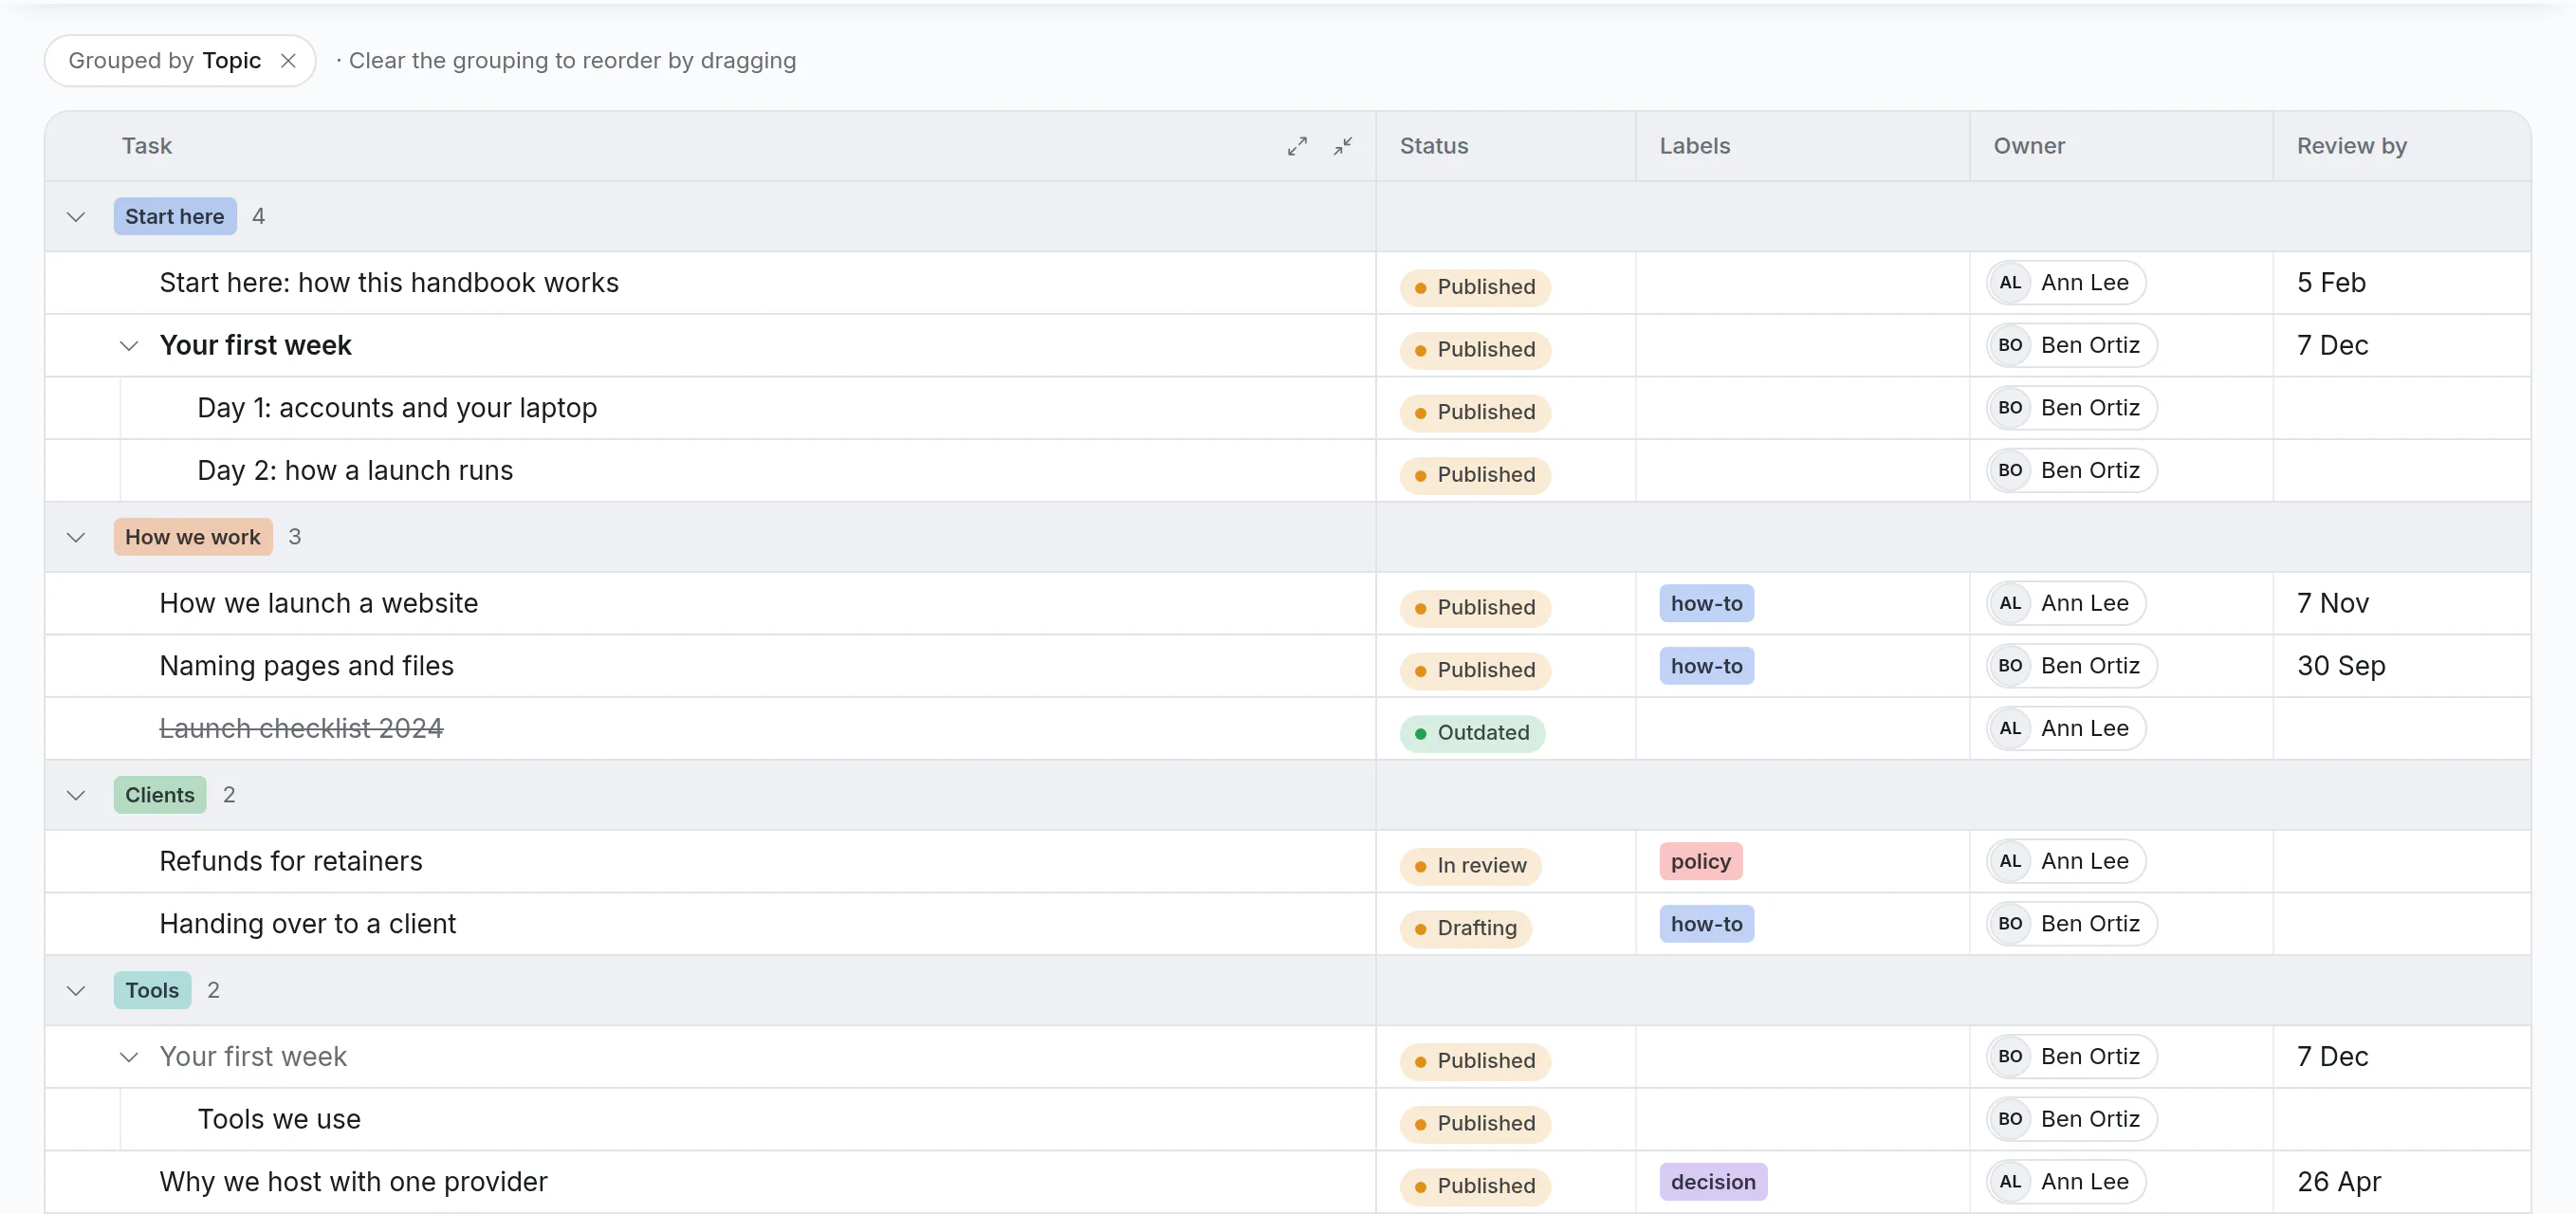Screen dimensions: 2576x1214
Task: Open Start here: how this handbook works
Action: (x=389, y=283)
